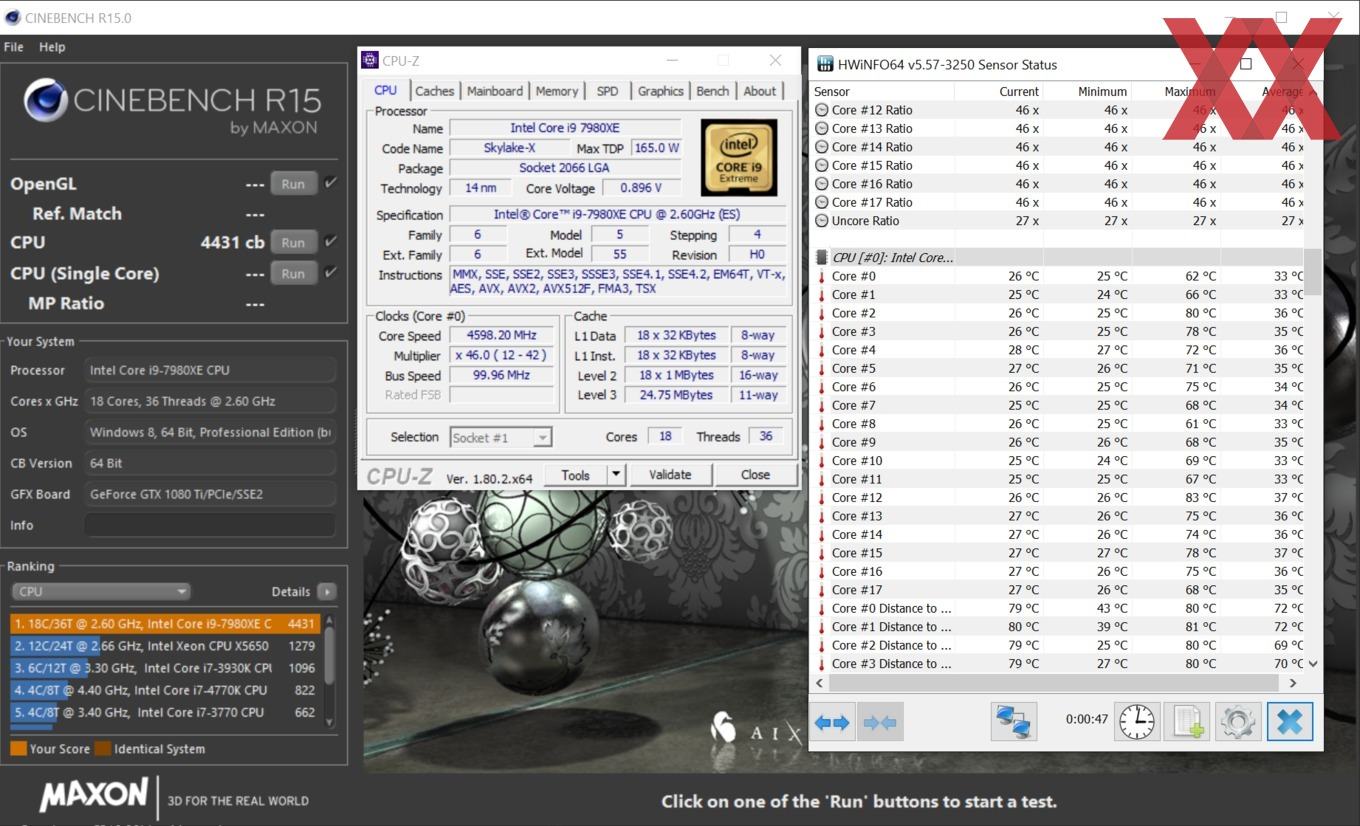Click the CPU-Z Core Speed value
Viewport: 1360px width, 826px height.
(502, 336)
